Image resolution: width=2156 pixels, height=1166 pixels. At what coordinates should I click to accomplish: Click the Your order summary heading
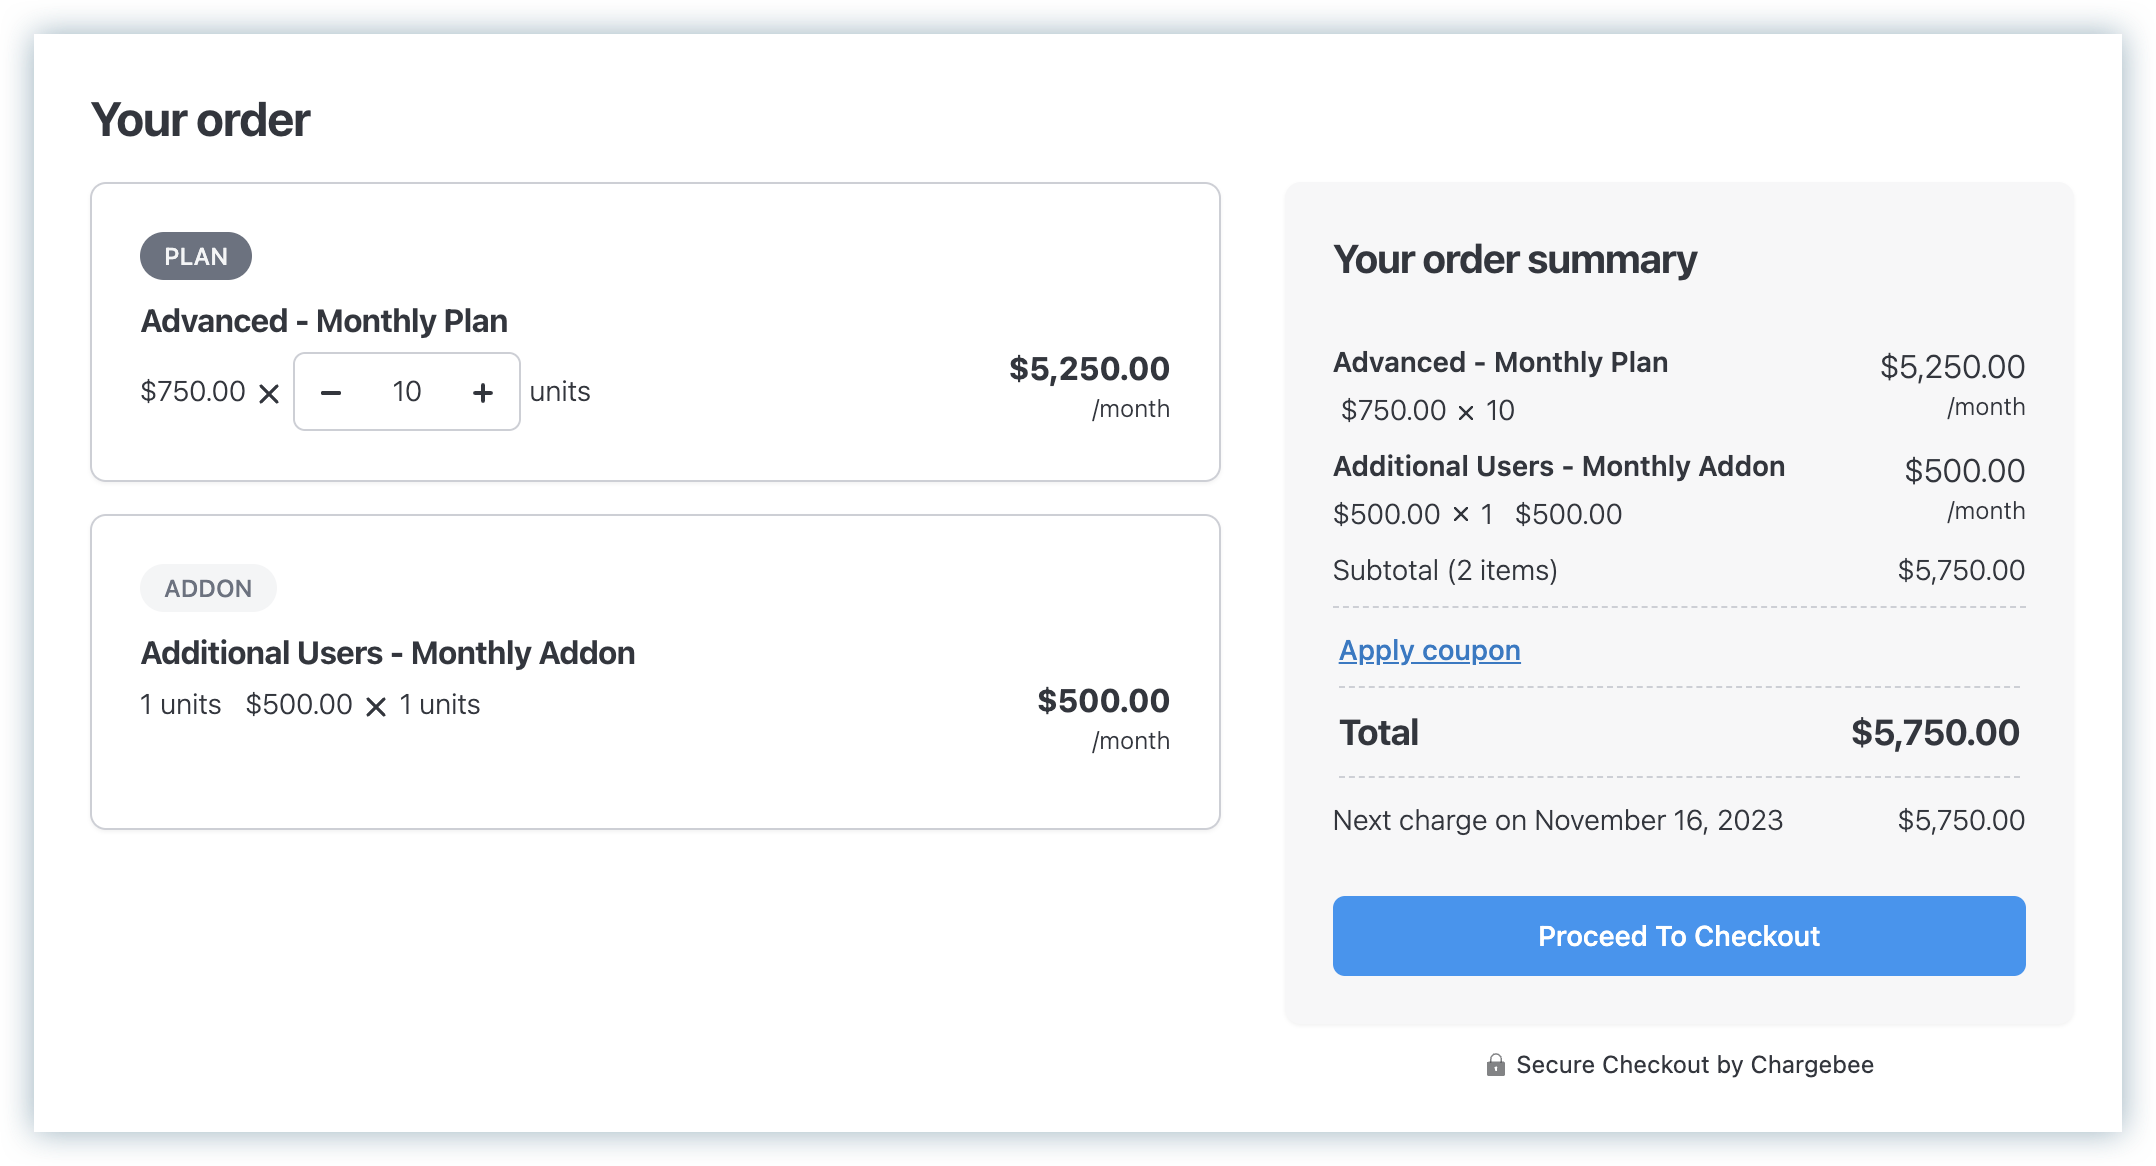tap(1514, 260)
